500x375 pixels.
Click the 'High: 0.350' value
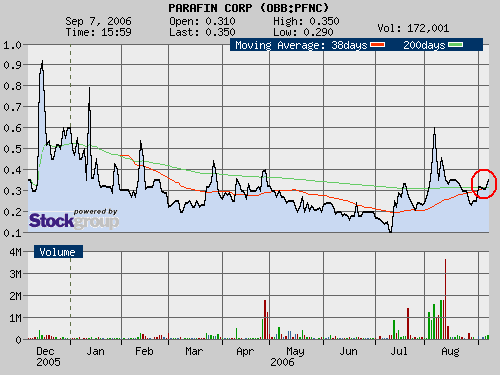tap(306, 21)
